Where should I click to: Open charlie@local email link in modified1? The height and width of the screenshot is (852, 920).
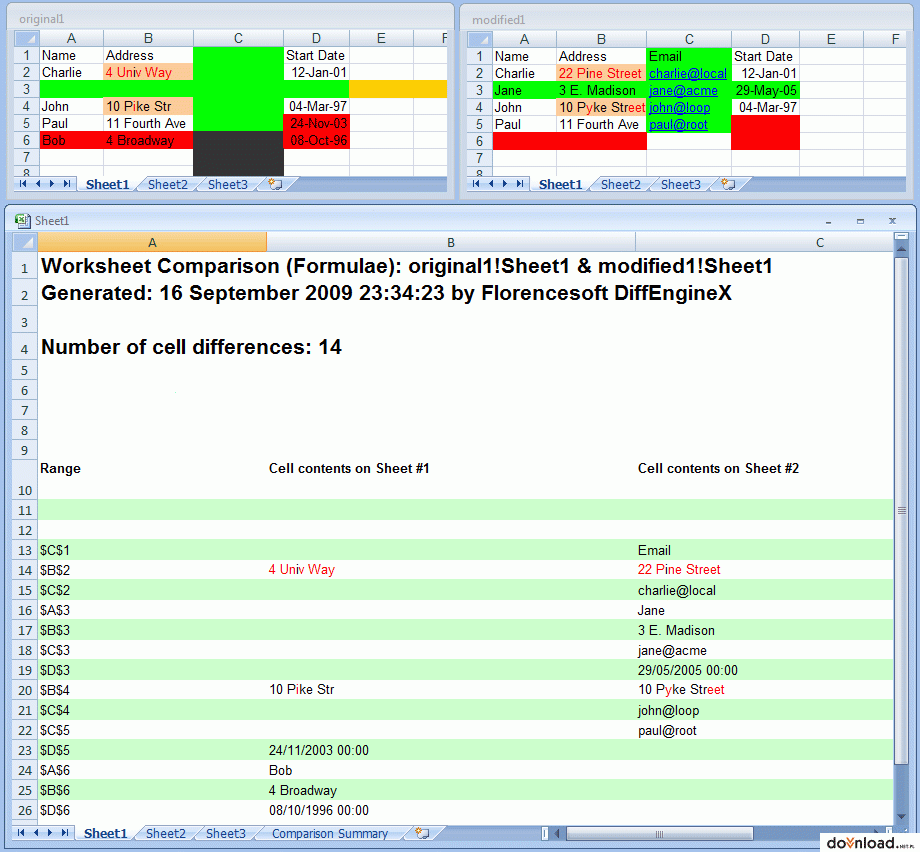pyautogui.click(x=688, y=73)
